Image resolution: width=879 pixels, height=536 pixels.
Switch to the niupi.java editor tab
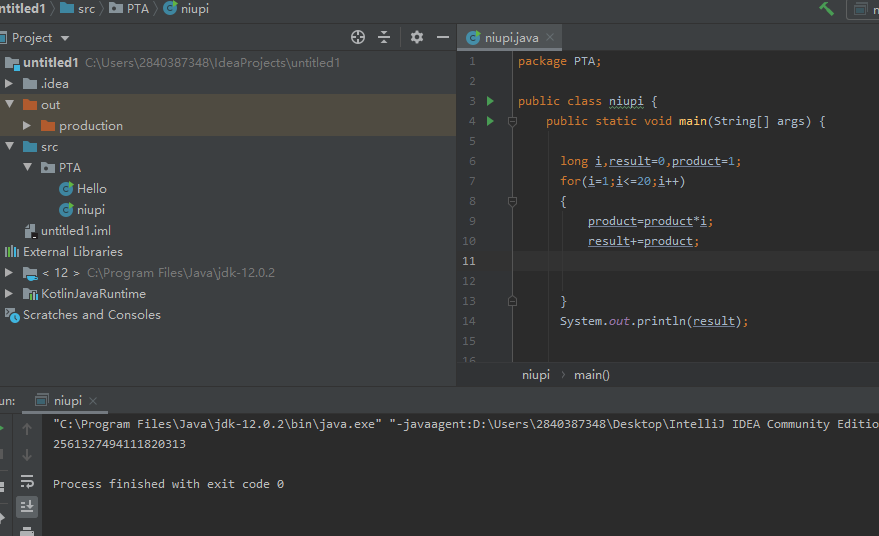click(x=511, y=37)
